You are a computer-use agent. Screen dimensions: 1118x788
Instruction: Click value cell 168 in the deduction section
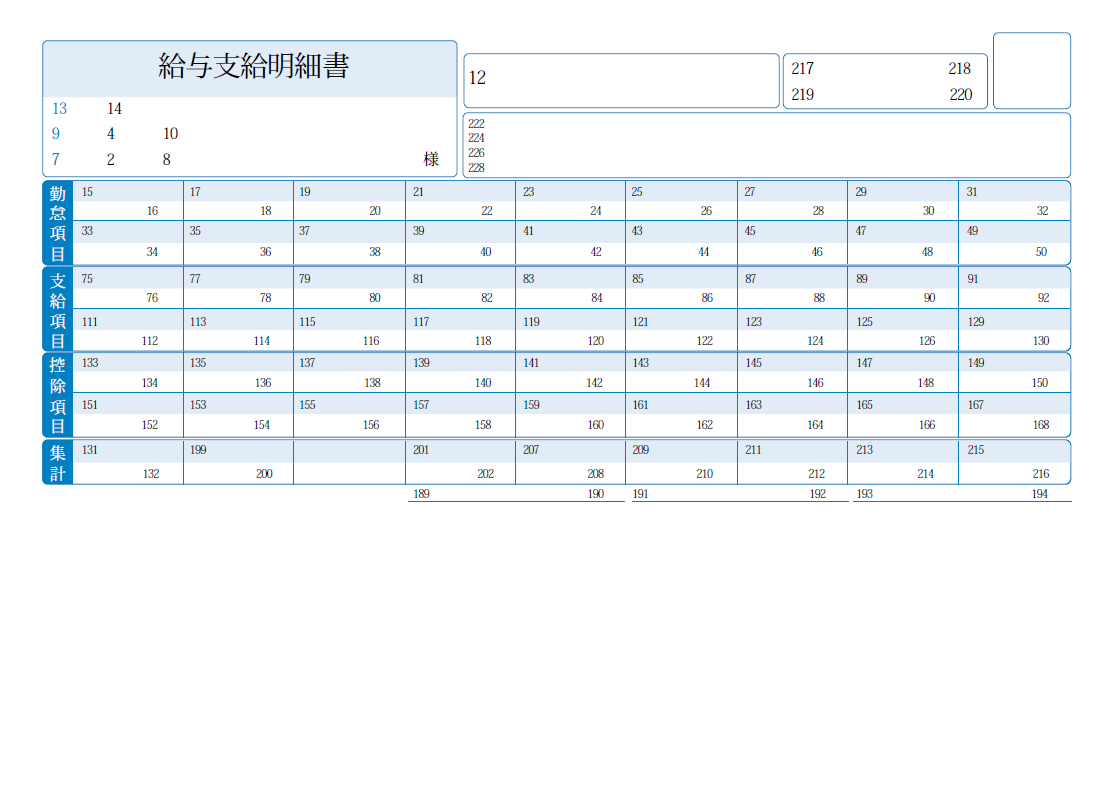(x=1041, y=425)
